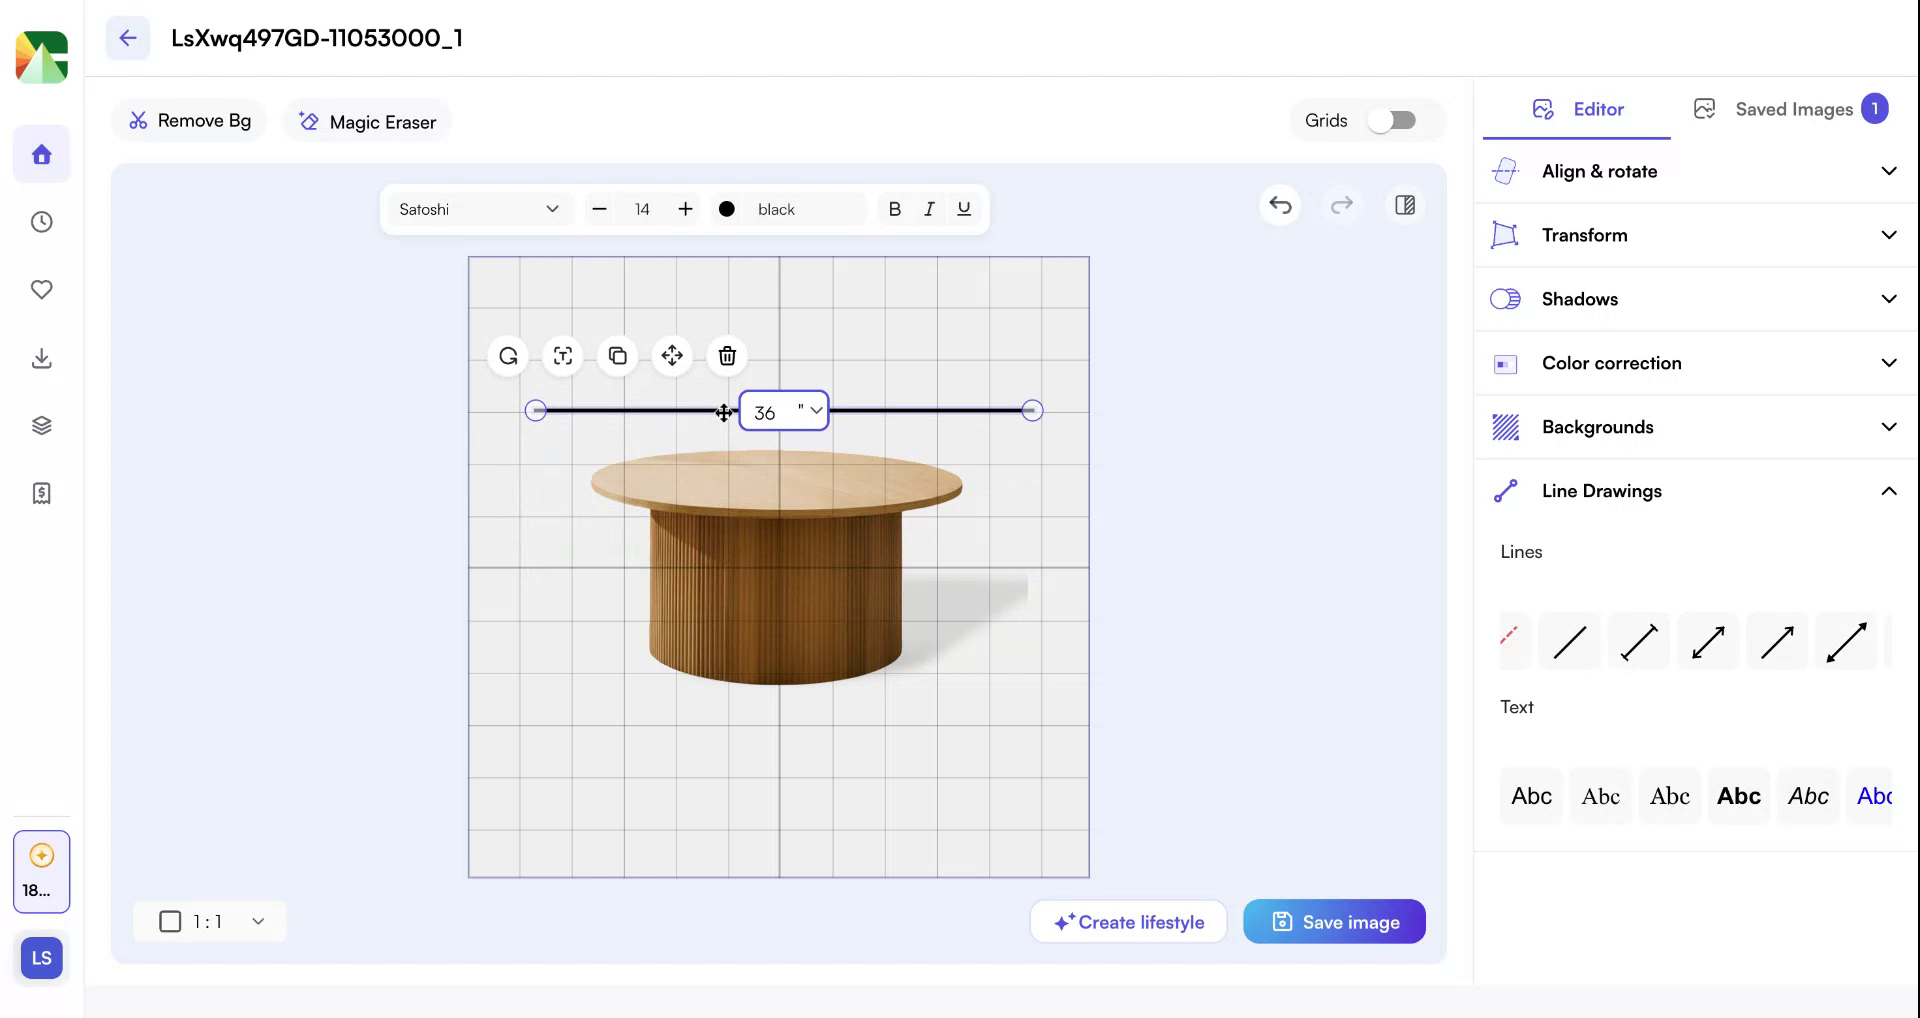
Task: Enable the Grids toggle
Action: pyautogui.click(x=1392, y=119)
